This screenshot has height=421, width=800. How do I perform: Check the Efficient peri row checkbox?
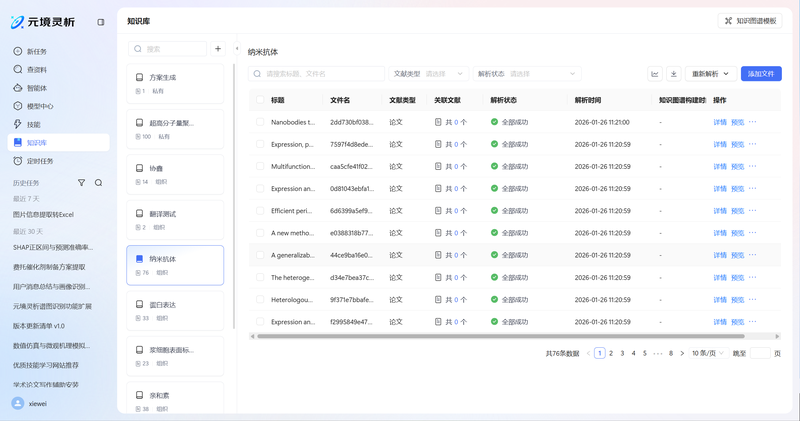[260, 211]
